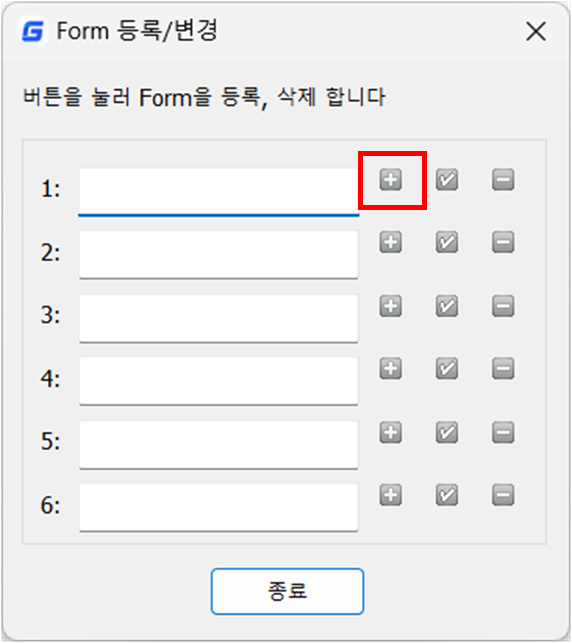Select the input field numbered 4
Viewport: 572px width, 643px height.
point(219,381)
